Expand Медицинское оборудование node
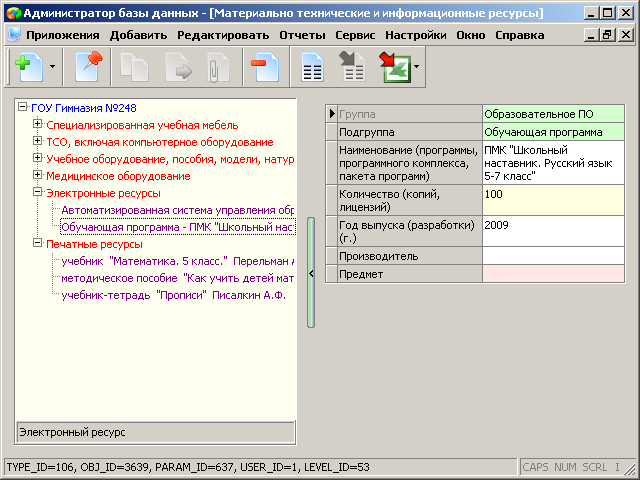The image size is (640, 480). tap(38, 175)
